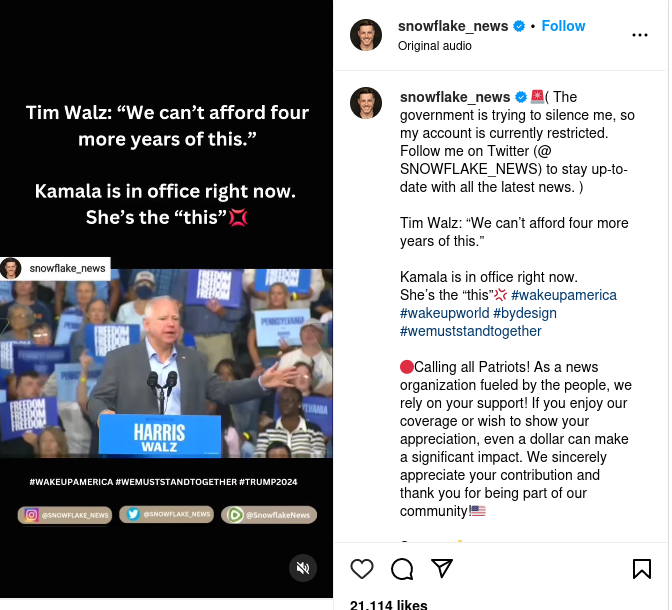Open the snowflake_news header profile picture

(x=366, y=35)
